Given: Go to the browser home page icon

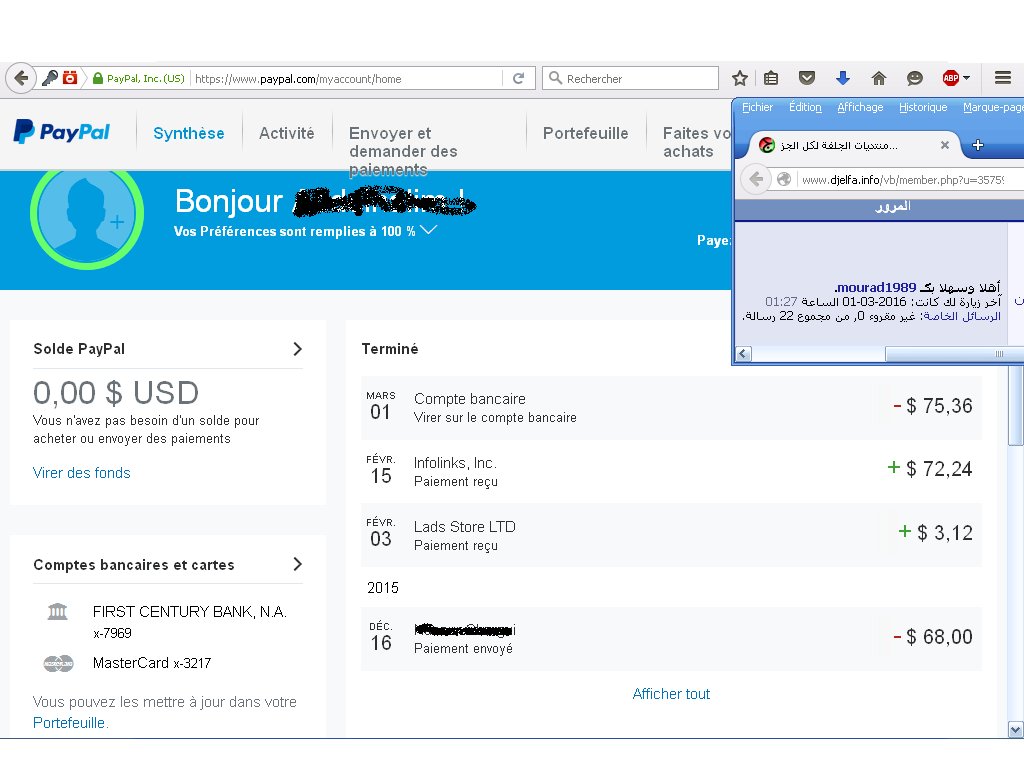Looking at the screenshot, I should coord(879,78).
